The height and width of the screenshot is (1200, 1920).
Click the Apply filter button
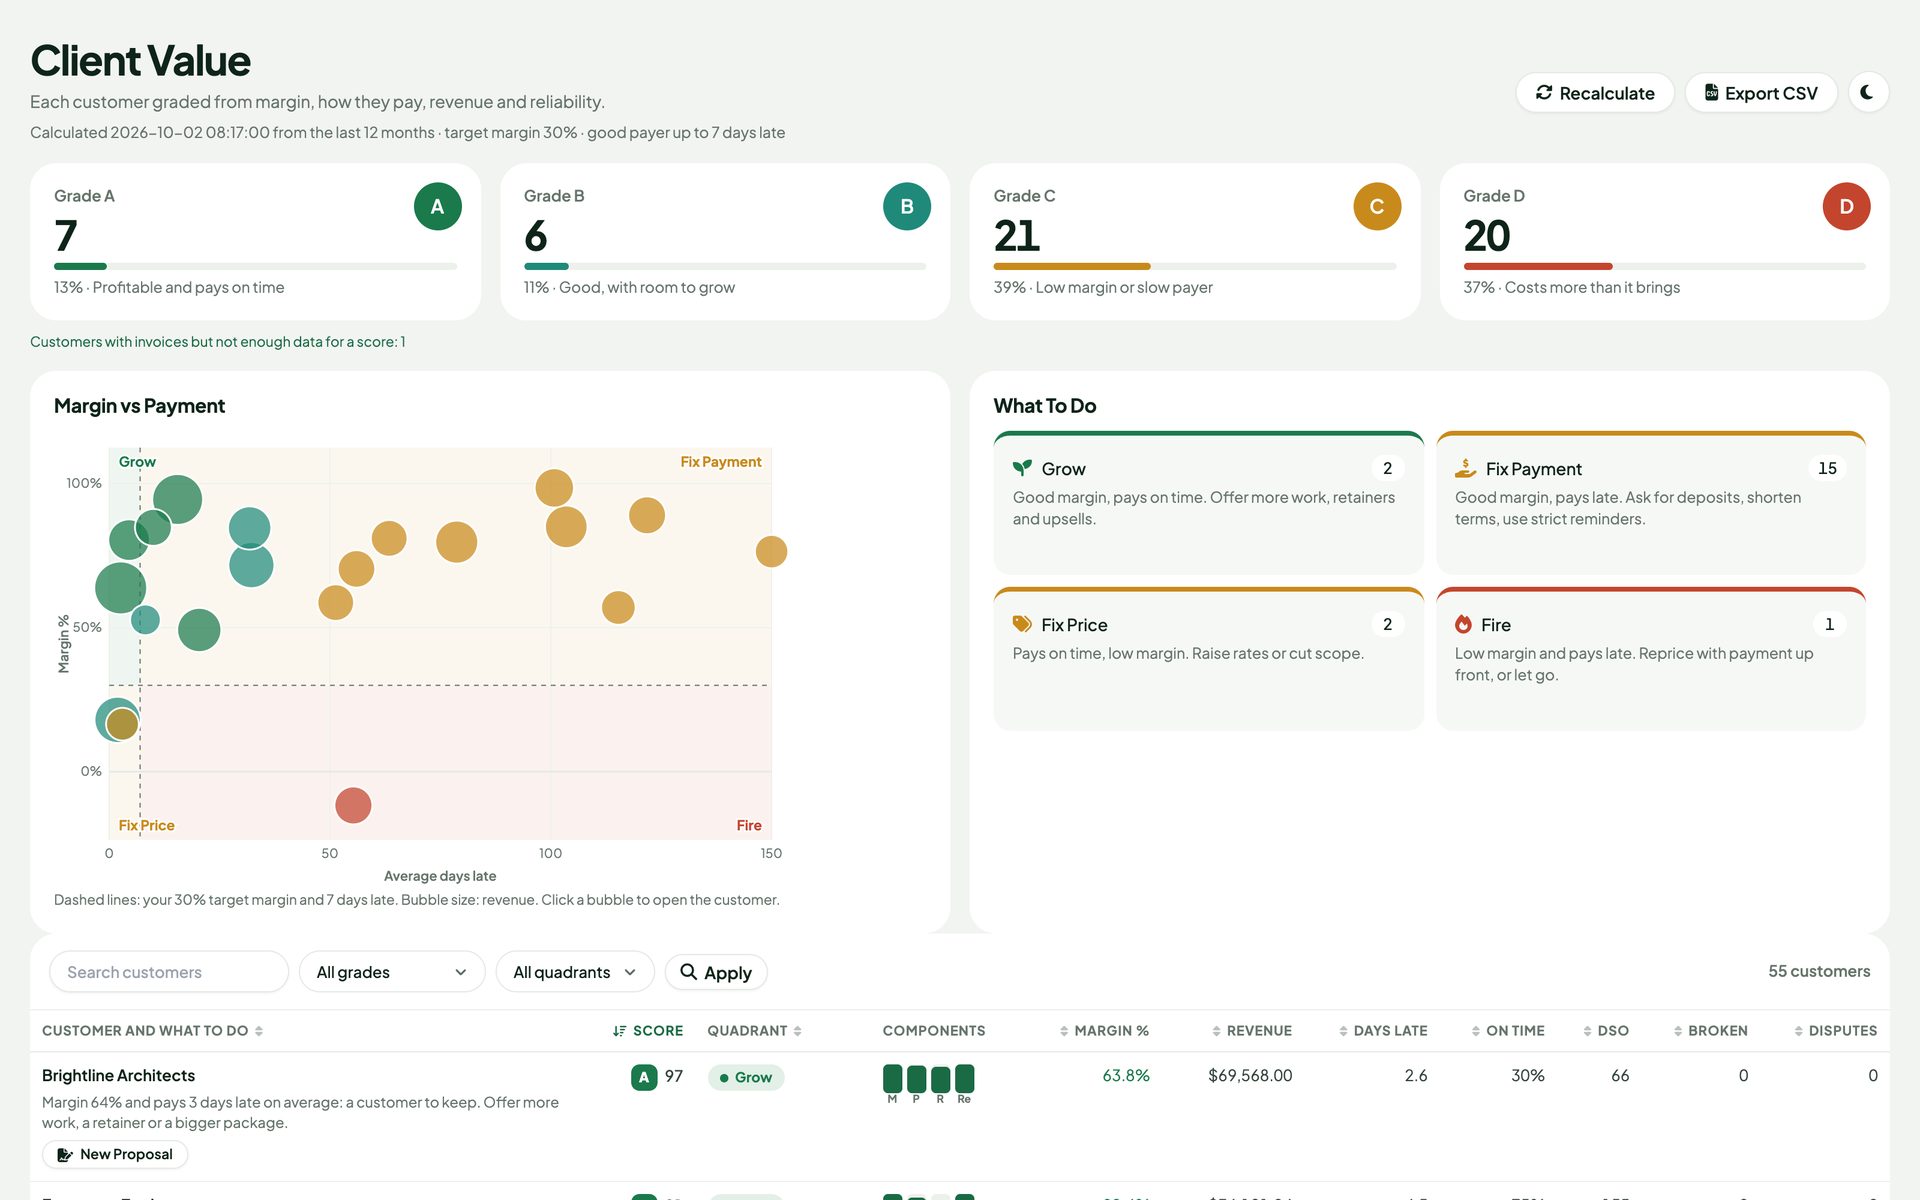[716, 972]
